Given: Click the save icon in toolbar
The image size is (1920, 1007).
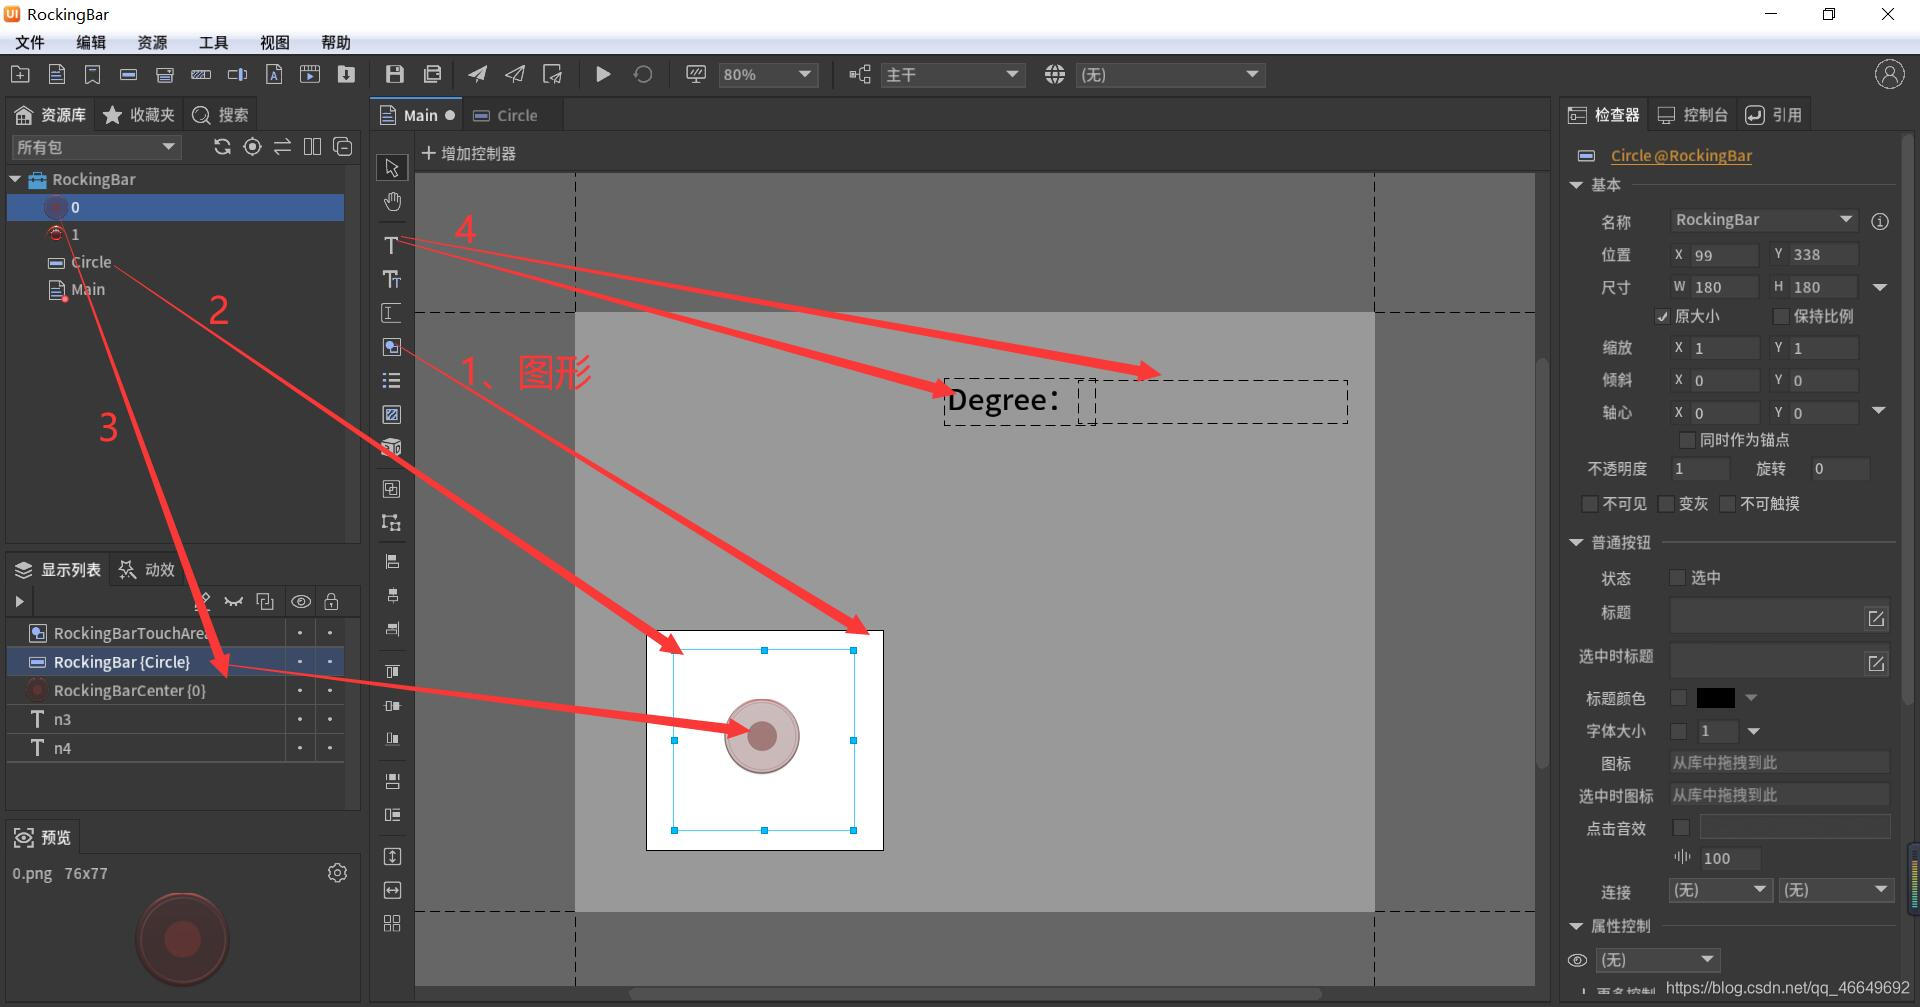Looking at the screenshot, I should [x=394, y=74].
